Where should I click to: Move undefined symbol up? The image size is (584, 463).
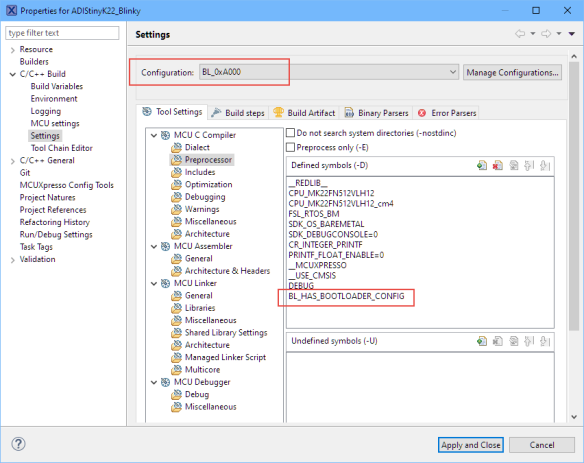529,341
